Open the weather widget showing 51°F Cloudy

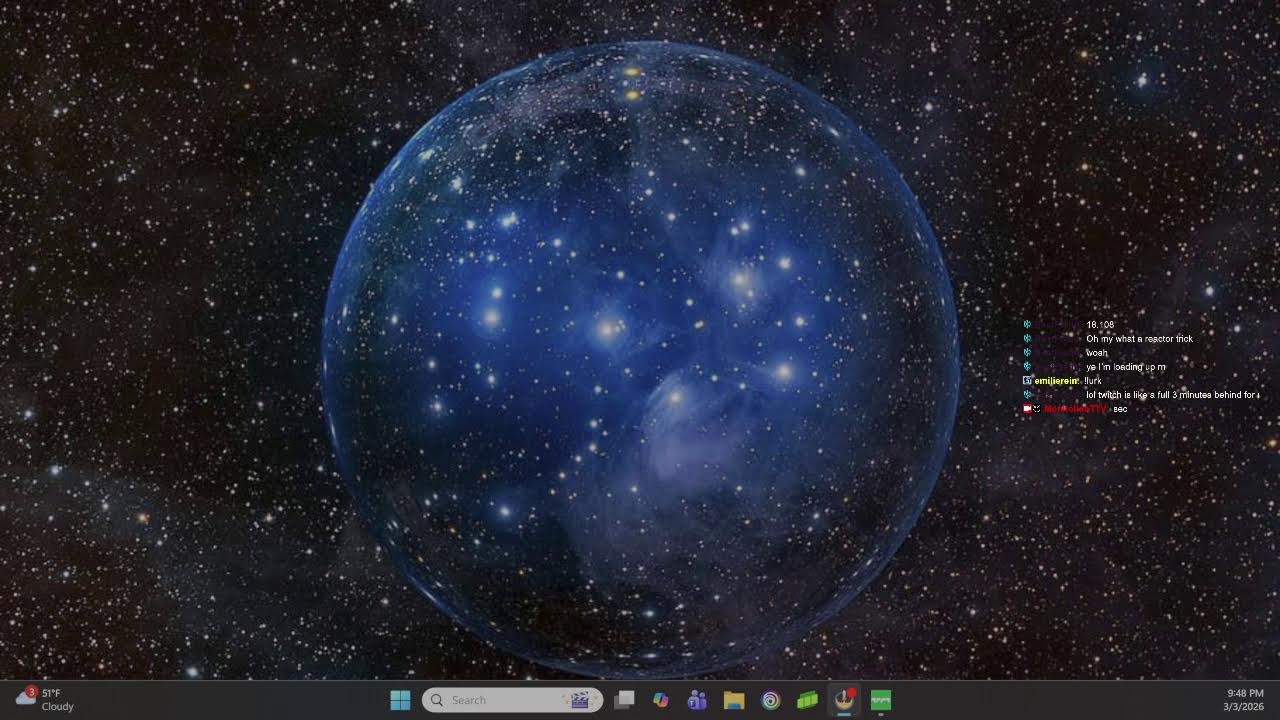[45, 699]
